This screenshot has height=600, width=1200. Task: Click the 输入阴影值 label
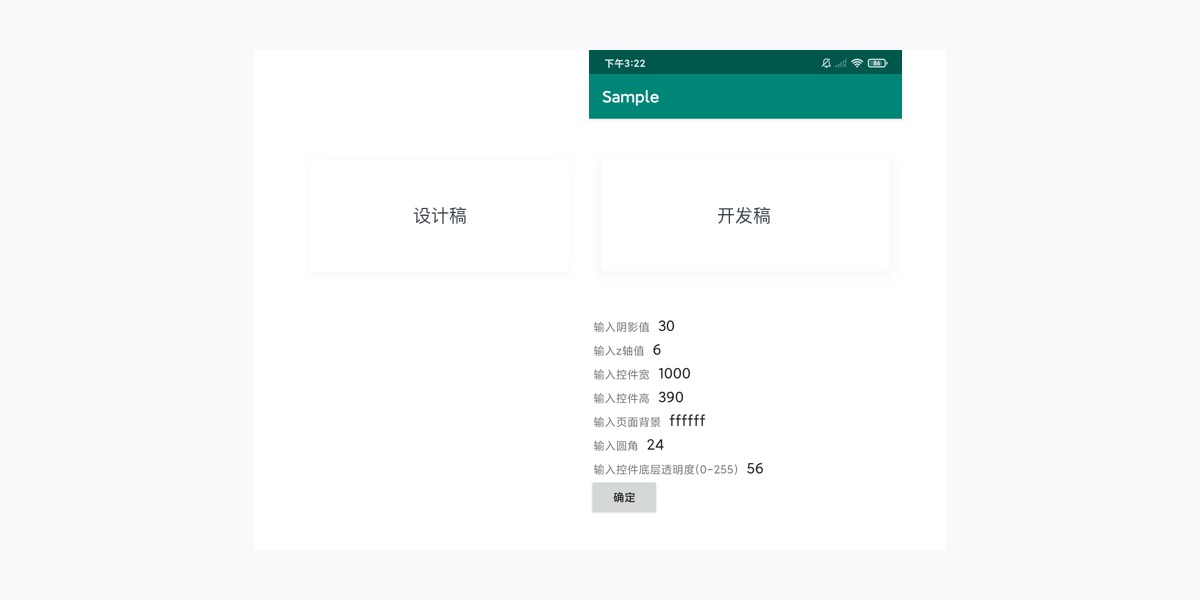coord(621,327)
